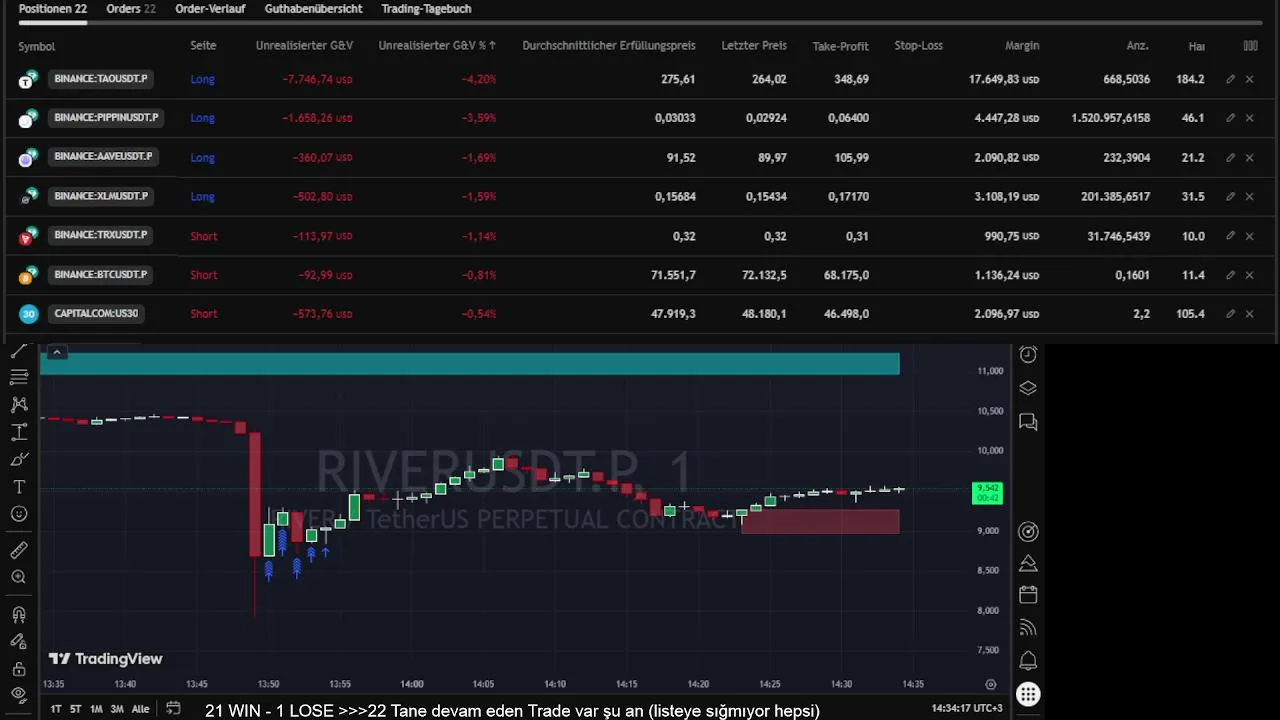Sort by Stop-Loss column header

pyautogui.click(x=918, y=46)
